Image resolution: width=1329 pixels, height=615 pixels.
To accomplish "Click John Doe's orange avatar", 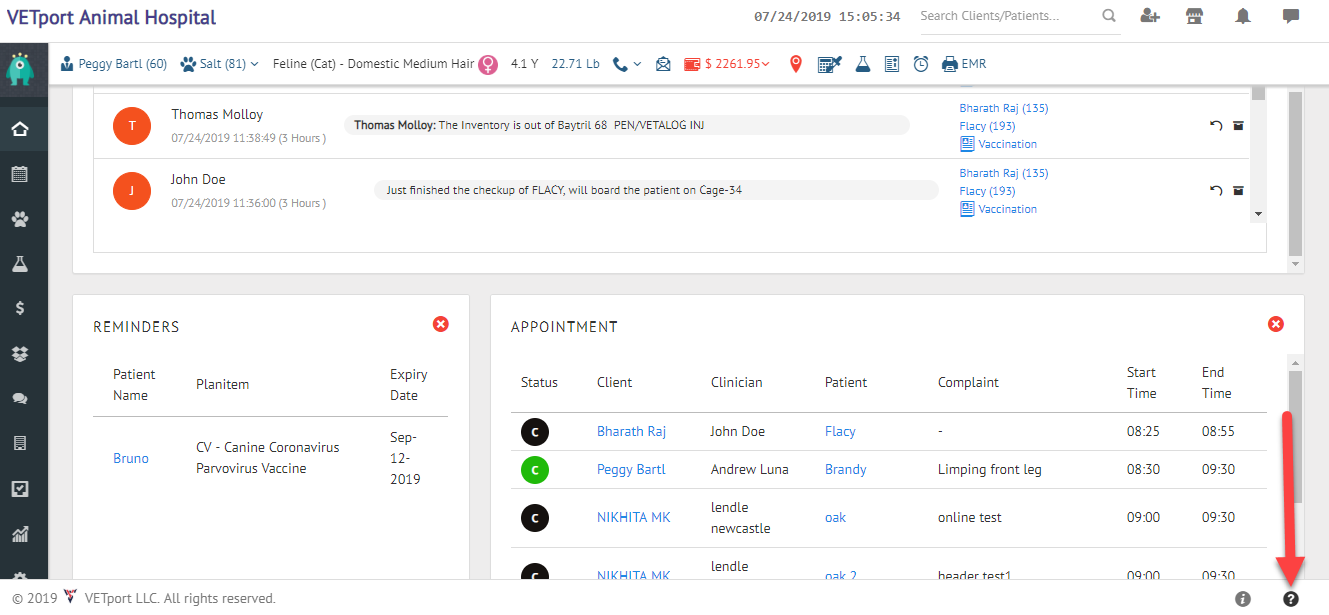I will click(132, 190).
